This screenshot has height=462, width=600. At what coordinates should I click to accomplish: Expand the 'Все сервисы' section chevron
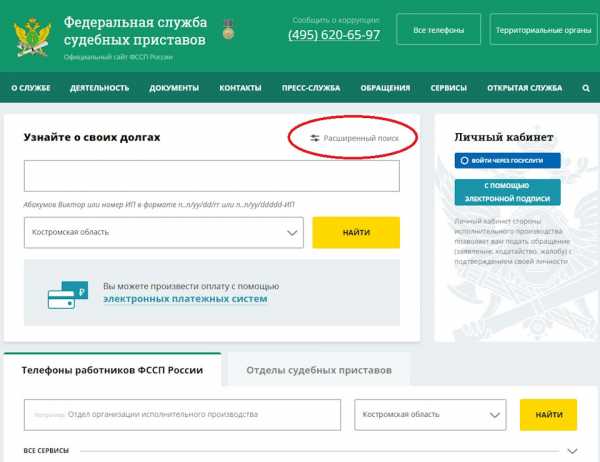[572, 451]
